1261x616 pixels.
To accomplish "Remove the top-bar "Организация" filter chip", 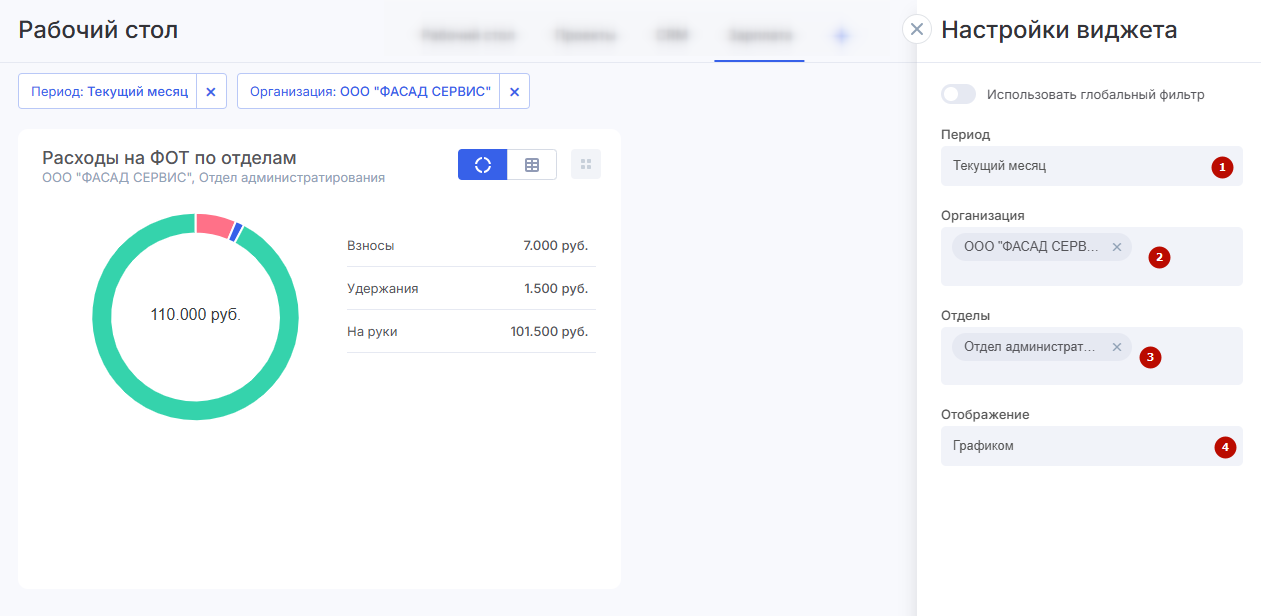I will (x=514, y=91).
